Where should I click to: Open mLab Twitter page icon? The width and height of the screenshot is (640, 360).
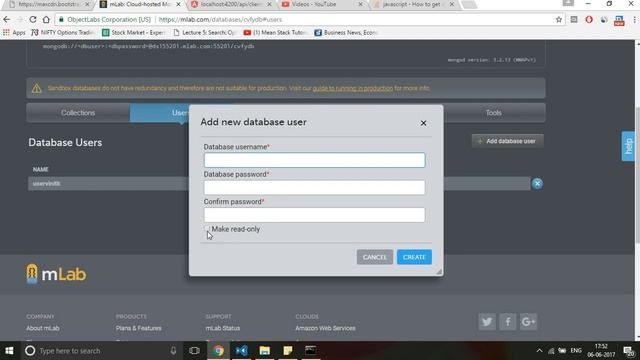[487, 322]
